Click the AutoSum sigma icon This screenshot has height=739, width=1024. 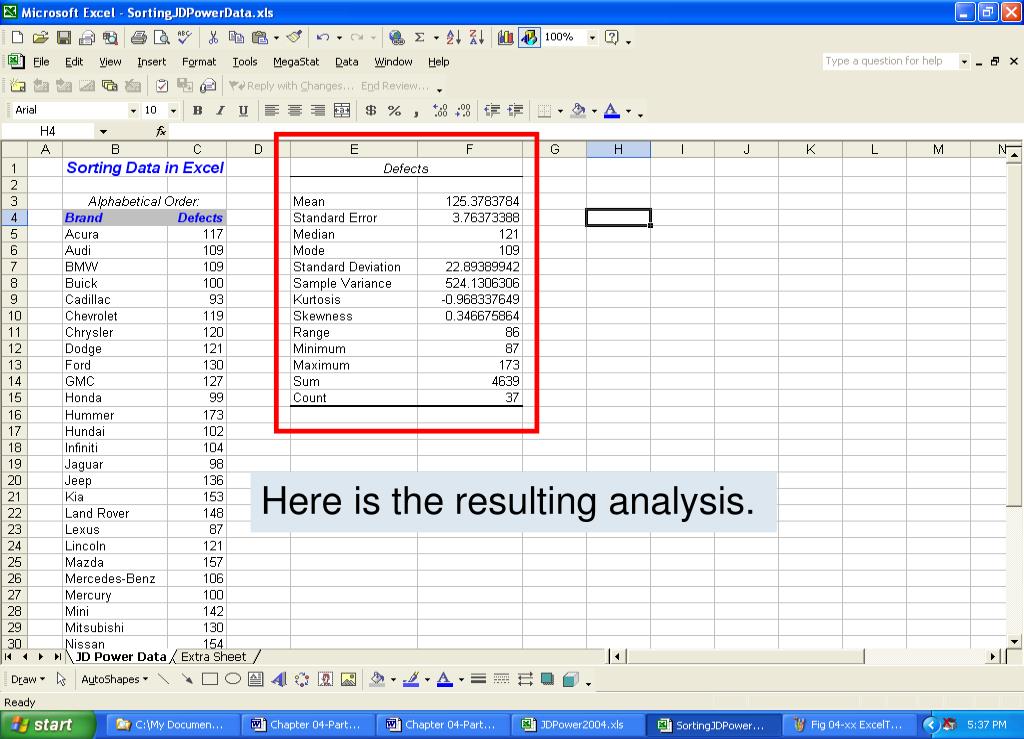(x=419, y=37)
